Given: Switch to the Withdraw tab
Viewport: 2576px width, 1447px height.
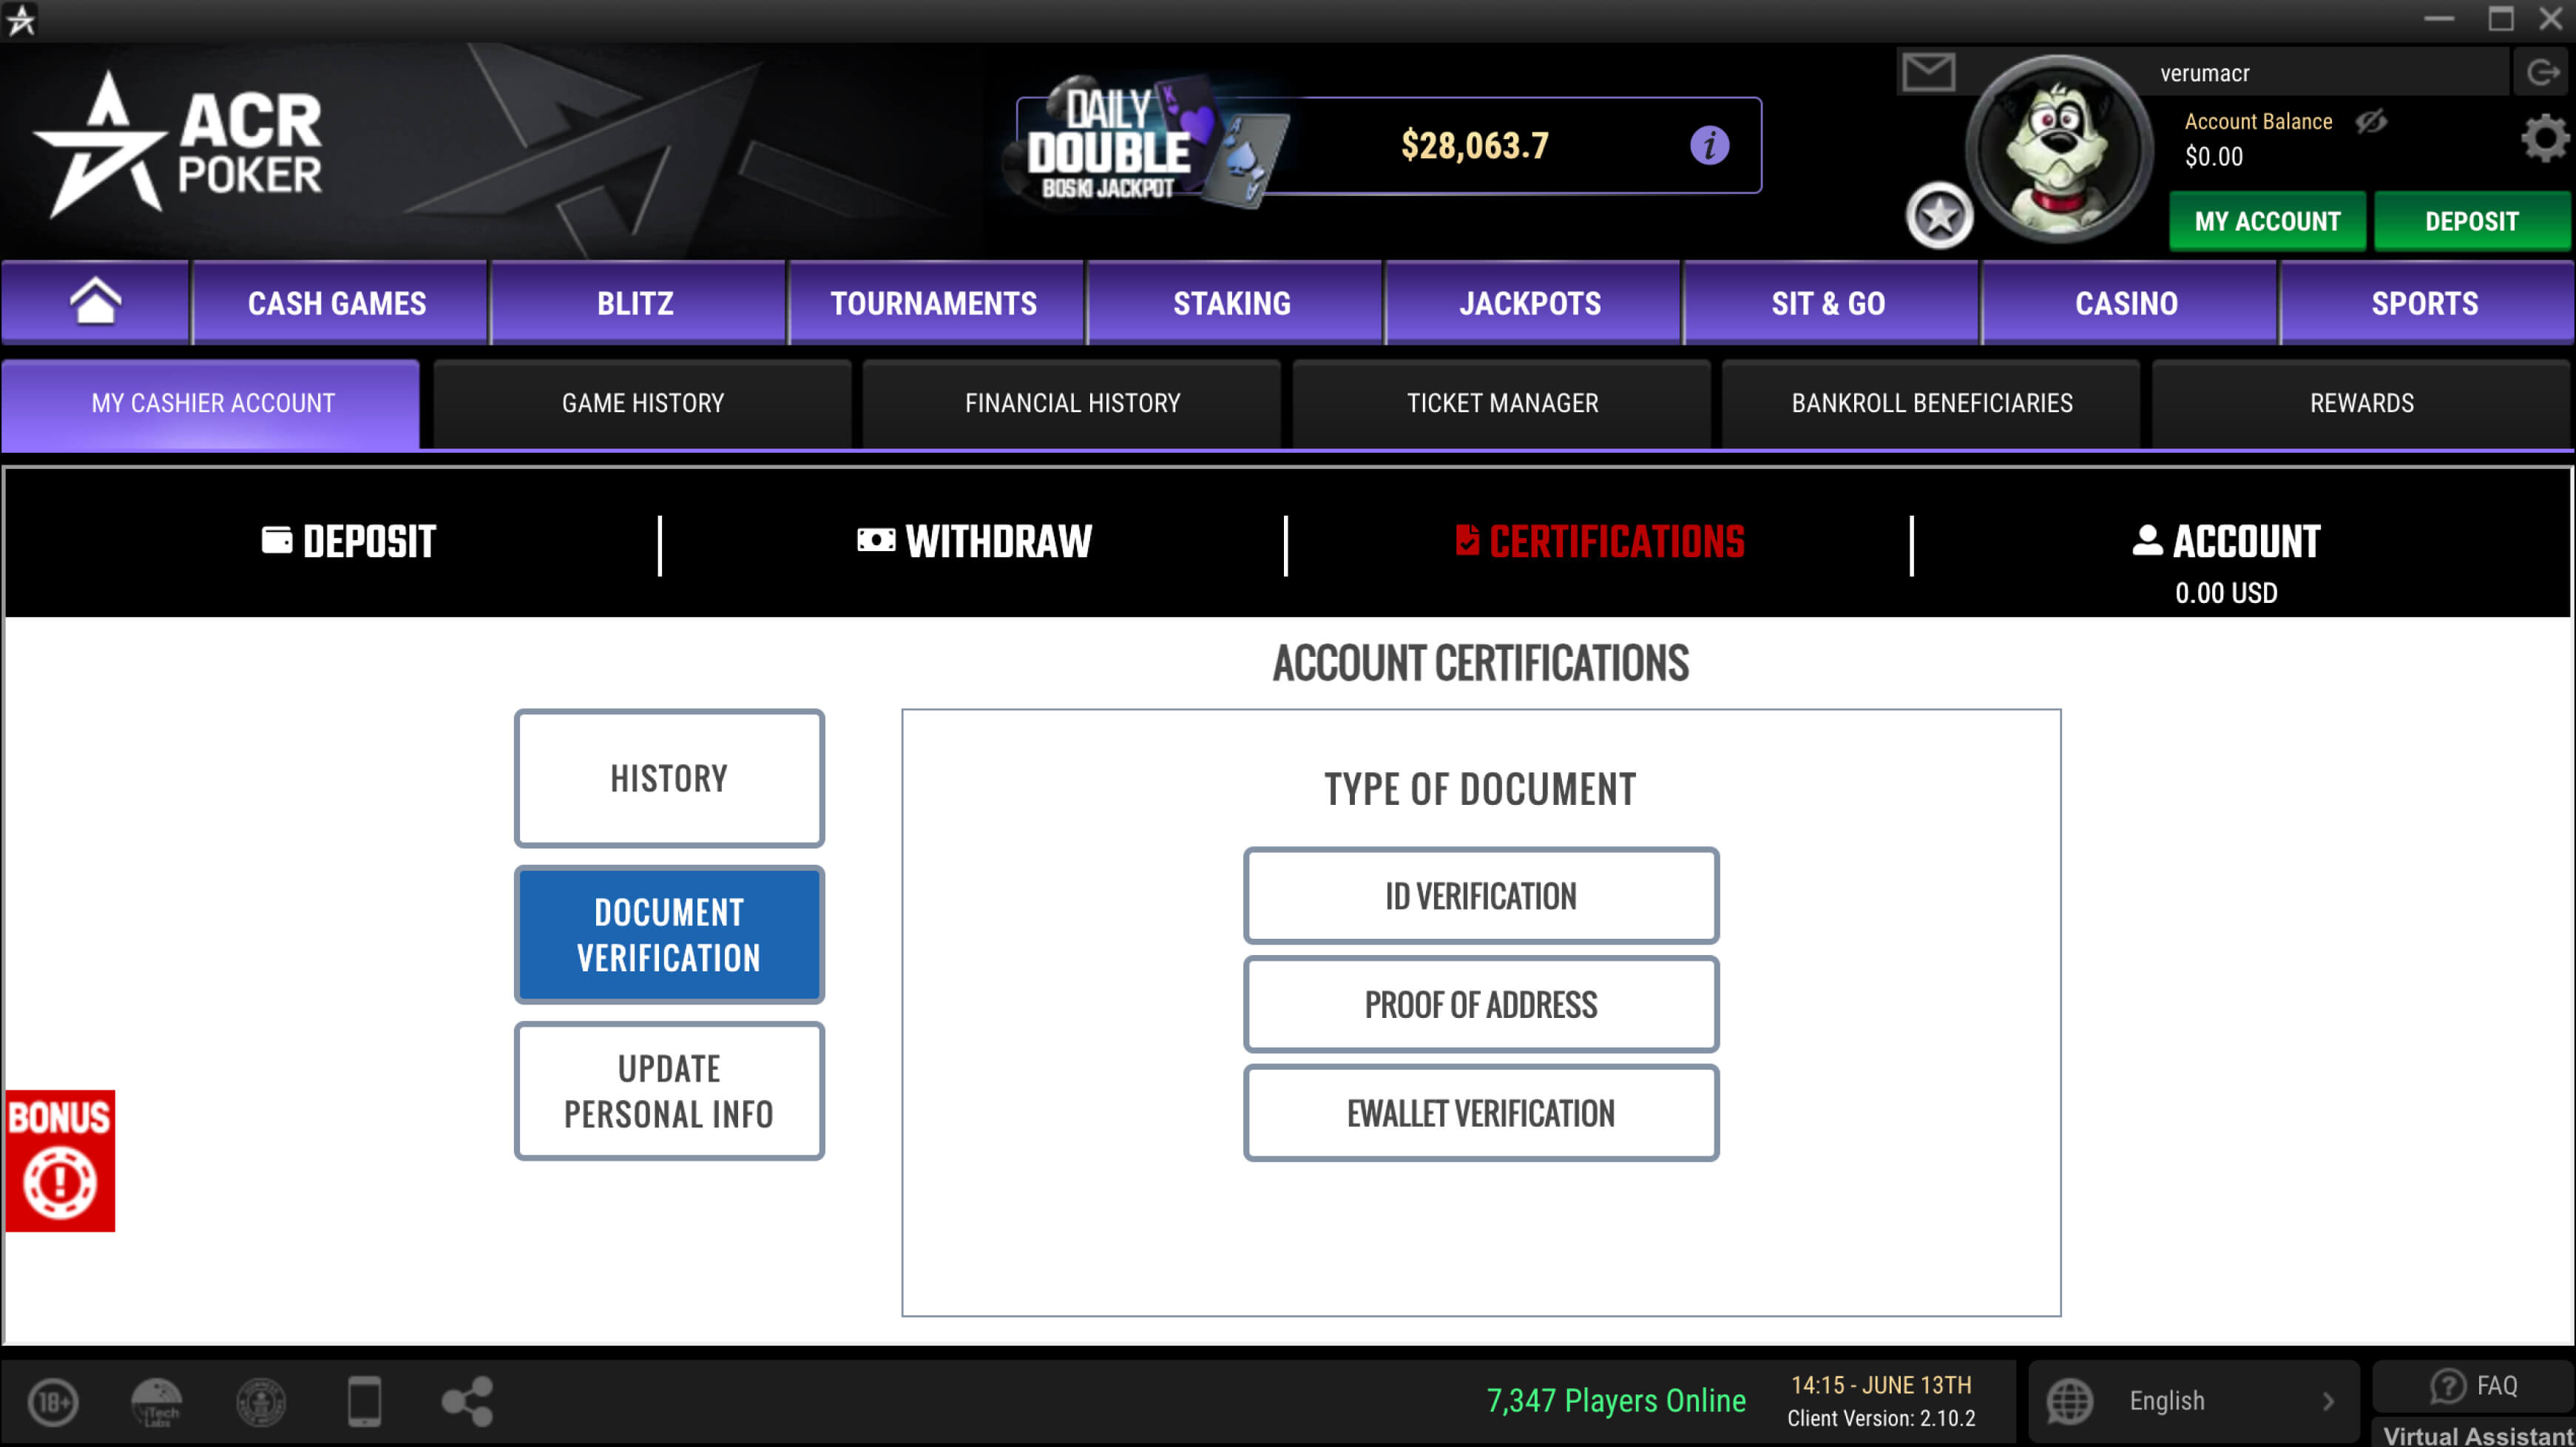Looking at the screenshot, I should coord(974,541).
